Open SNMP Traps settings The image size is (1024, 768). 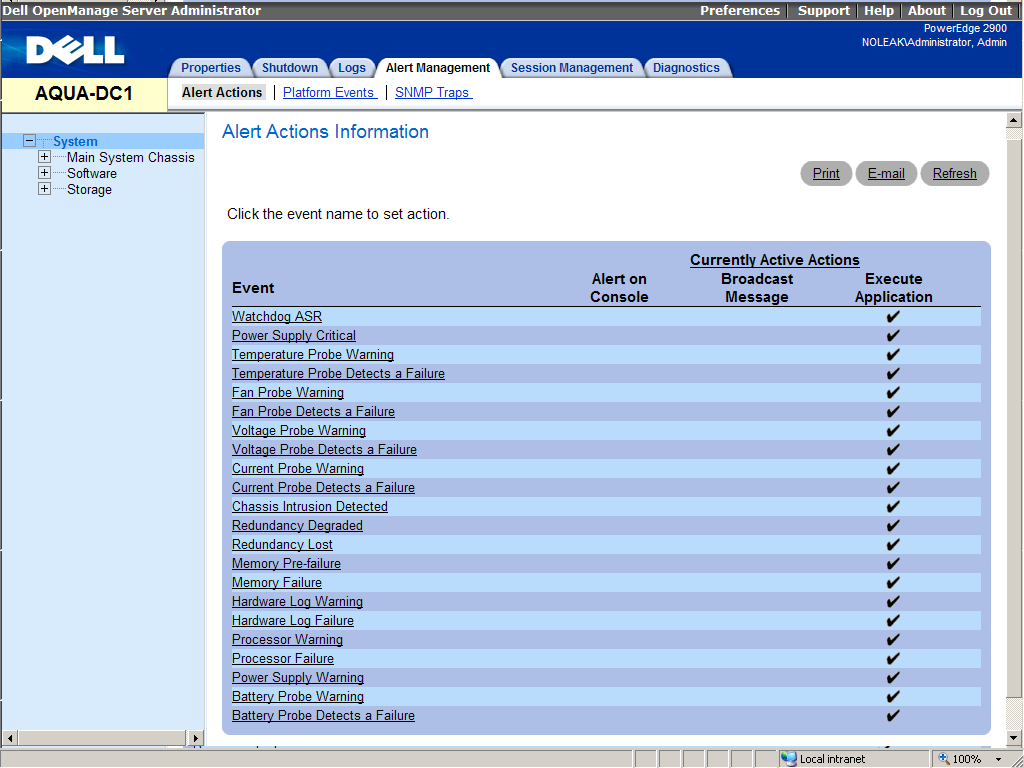click(432, 93)
